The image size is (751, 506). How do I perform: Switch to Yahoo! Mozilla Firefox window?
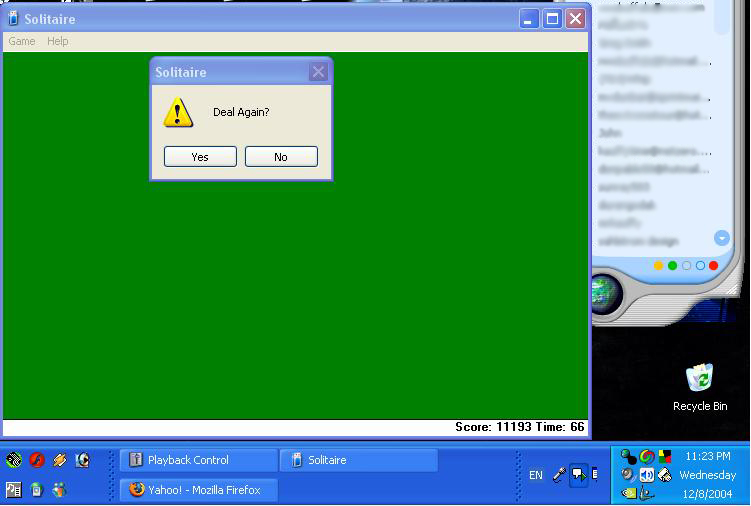(198, 490)
